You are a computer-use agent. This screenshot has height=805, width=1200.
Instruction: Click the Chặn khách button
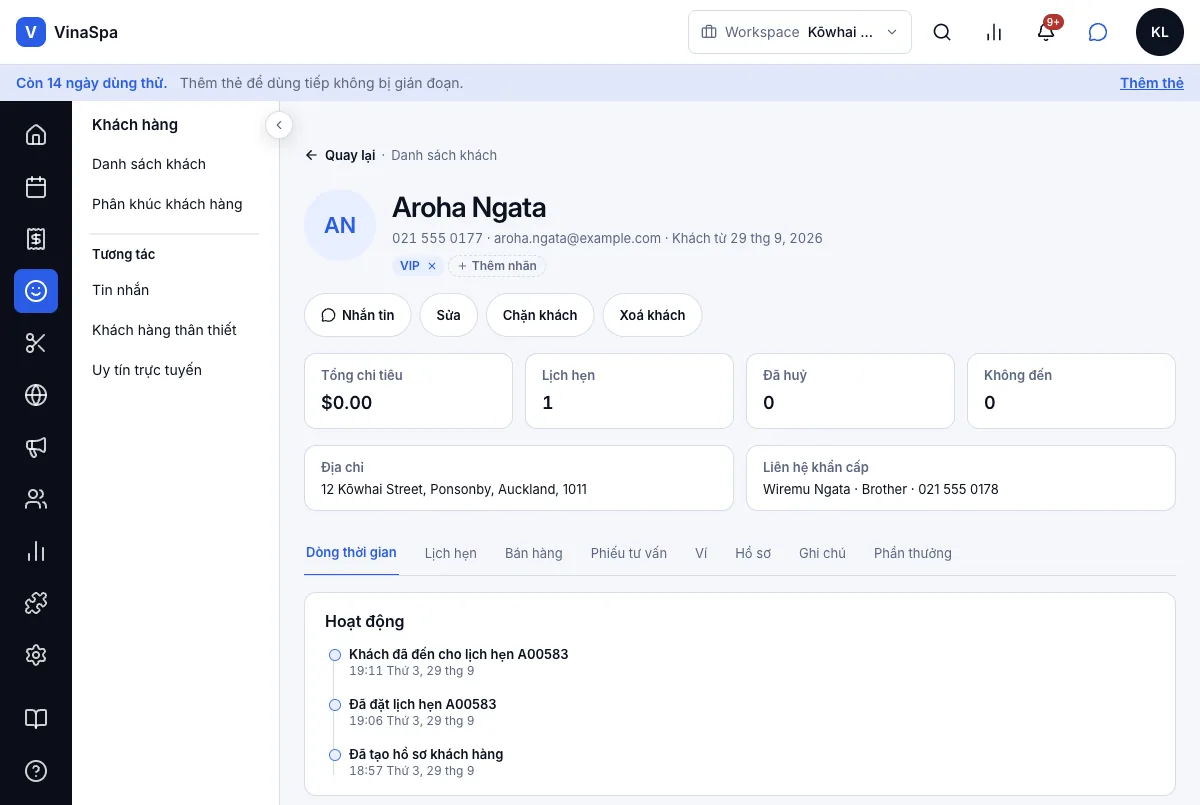(x=540, y=315)
